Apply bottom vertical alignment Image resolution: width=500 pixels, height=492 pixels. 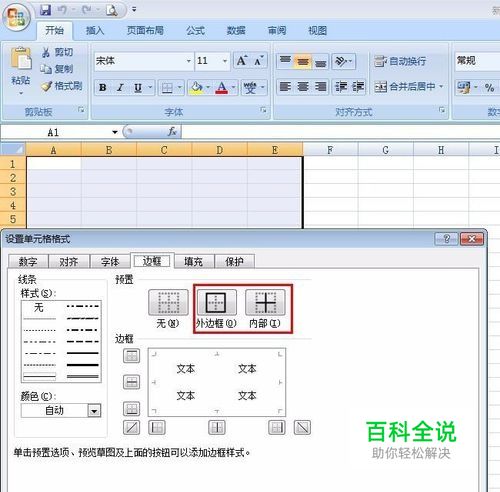[320, 61]
